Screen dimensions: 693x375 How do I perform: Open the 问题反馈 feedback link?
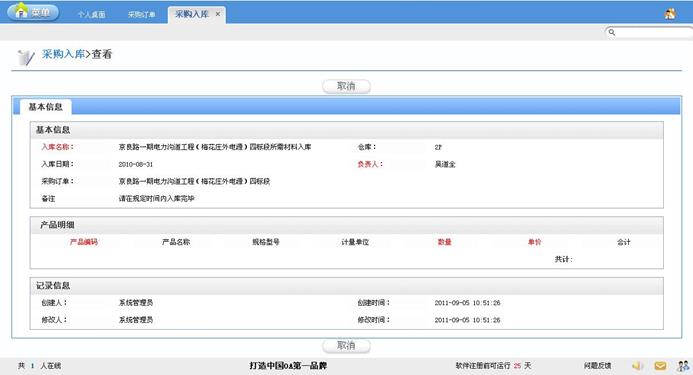597,366
